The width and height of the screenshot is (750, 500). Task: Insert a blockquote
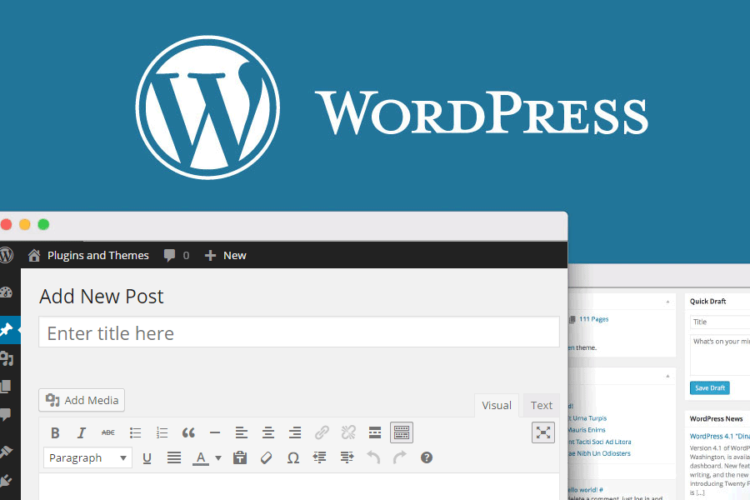[188, 433]
